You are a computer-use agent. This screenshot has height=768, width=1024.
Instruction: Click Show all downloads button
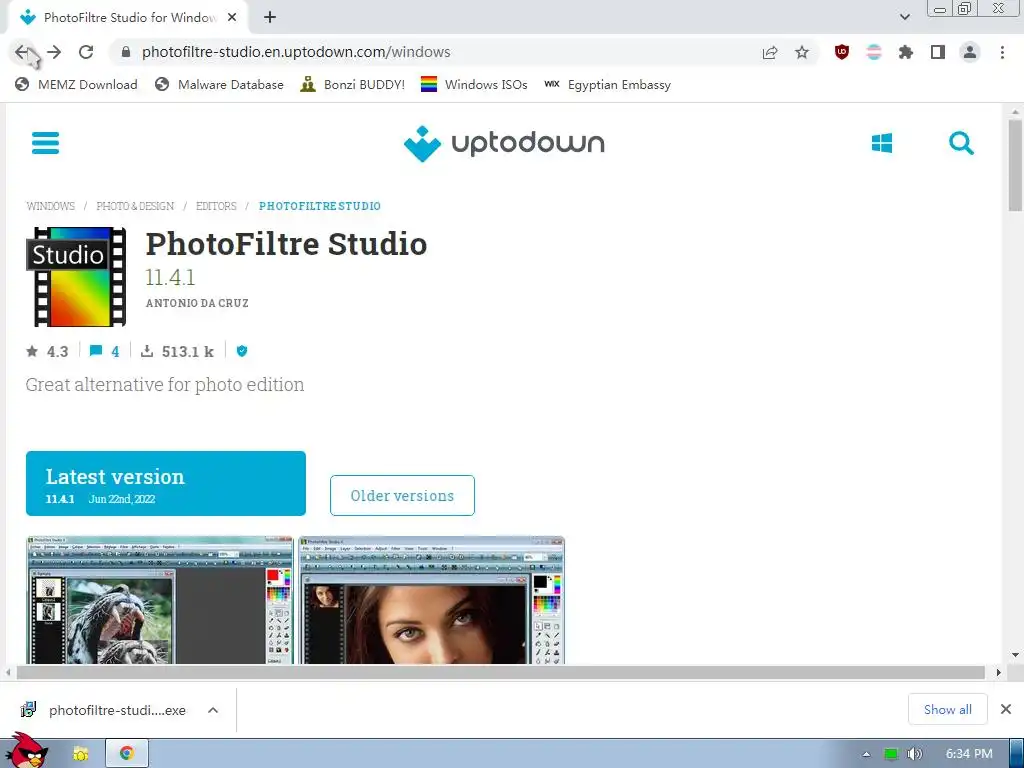coord(948,709)
